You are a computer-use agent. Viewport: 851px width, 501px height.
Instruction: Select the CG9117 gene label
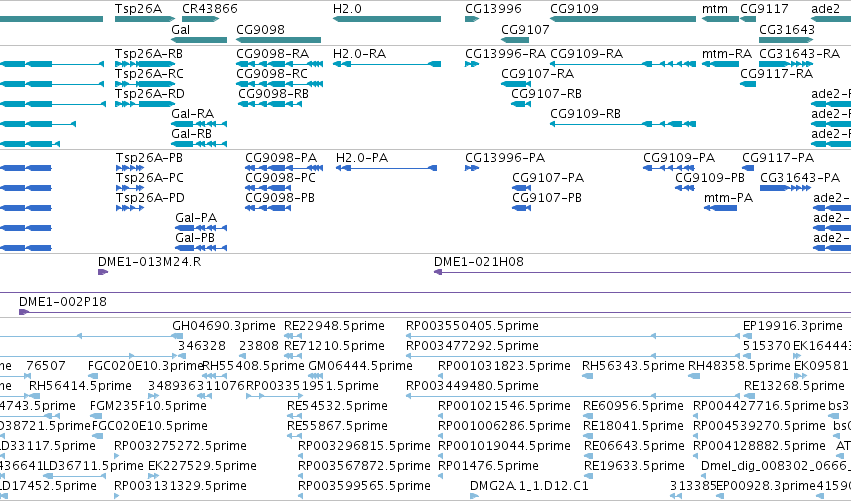[x=764, y=9]
